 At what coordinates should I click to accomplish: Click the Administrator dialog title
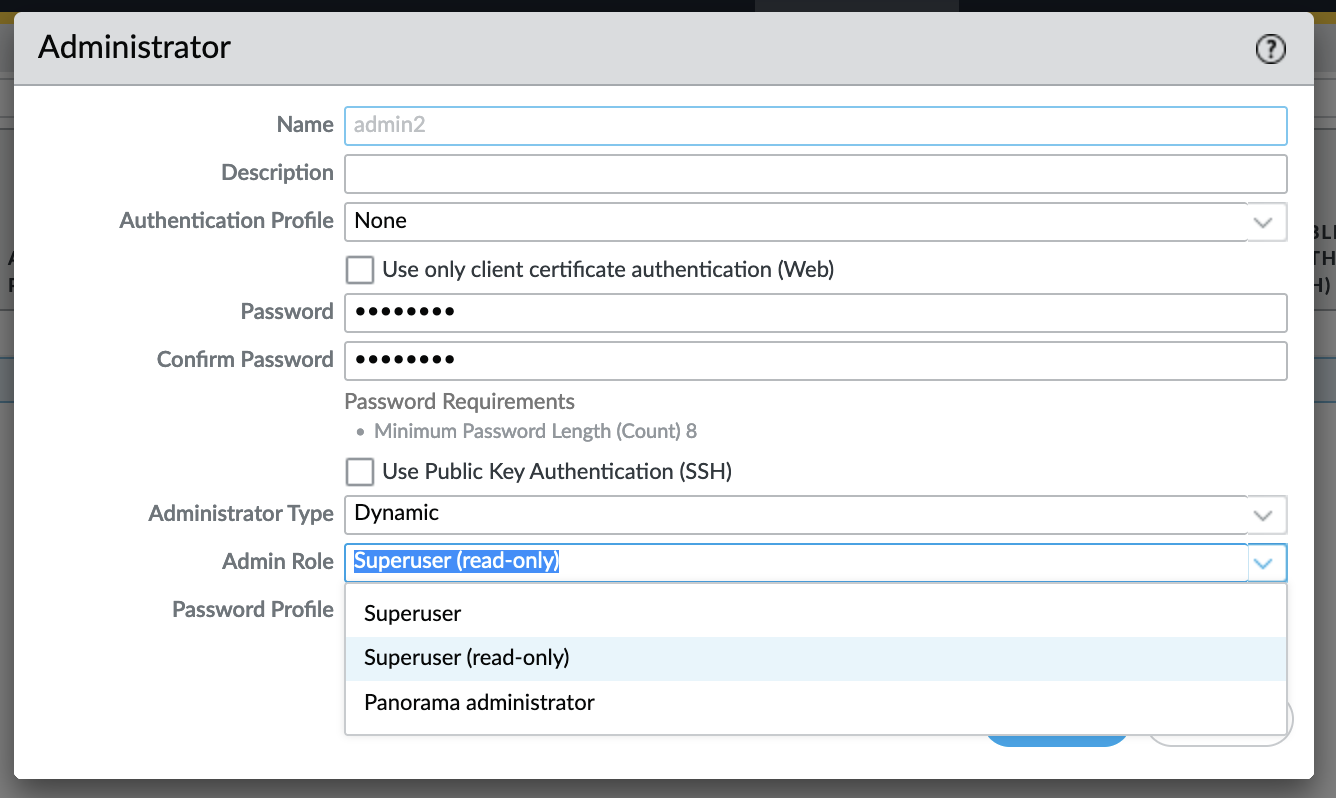pyautogui.click(x=135, y=47)
